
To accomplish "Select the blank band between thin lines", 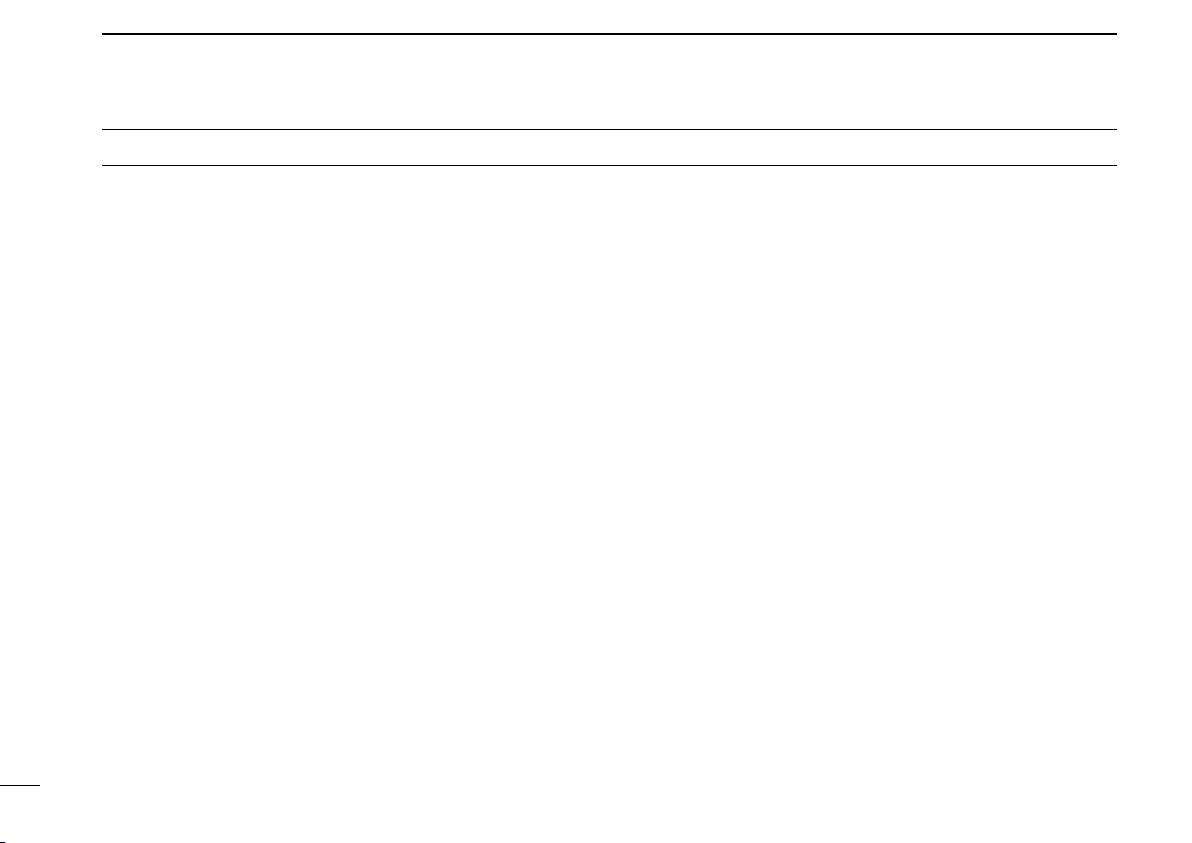I will tap(609, 147).
